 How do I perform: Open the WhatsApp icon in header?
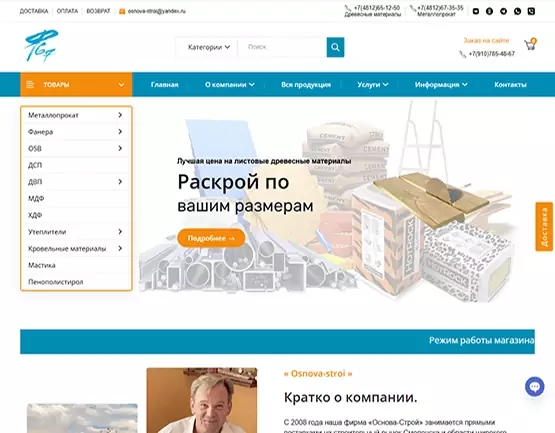point(517,11)
